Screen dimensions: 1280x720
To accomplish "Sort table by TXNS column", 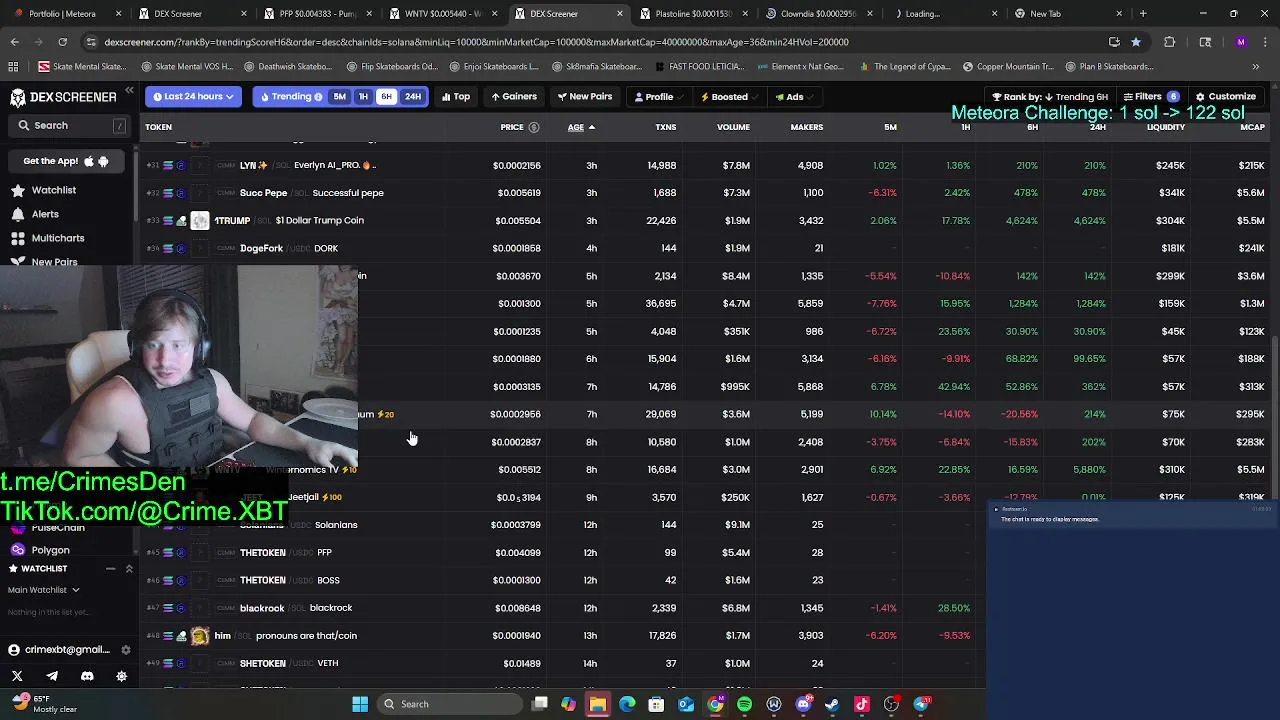I will (665, 127).
